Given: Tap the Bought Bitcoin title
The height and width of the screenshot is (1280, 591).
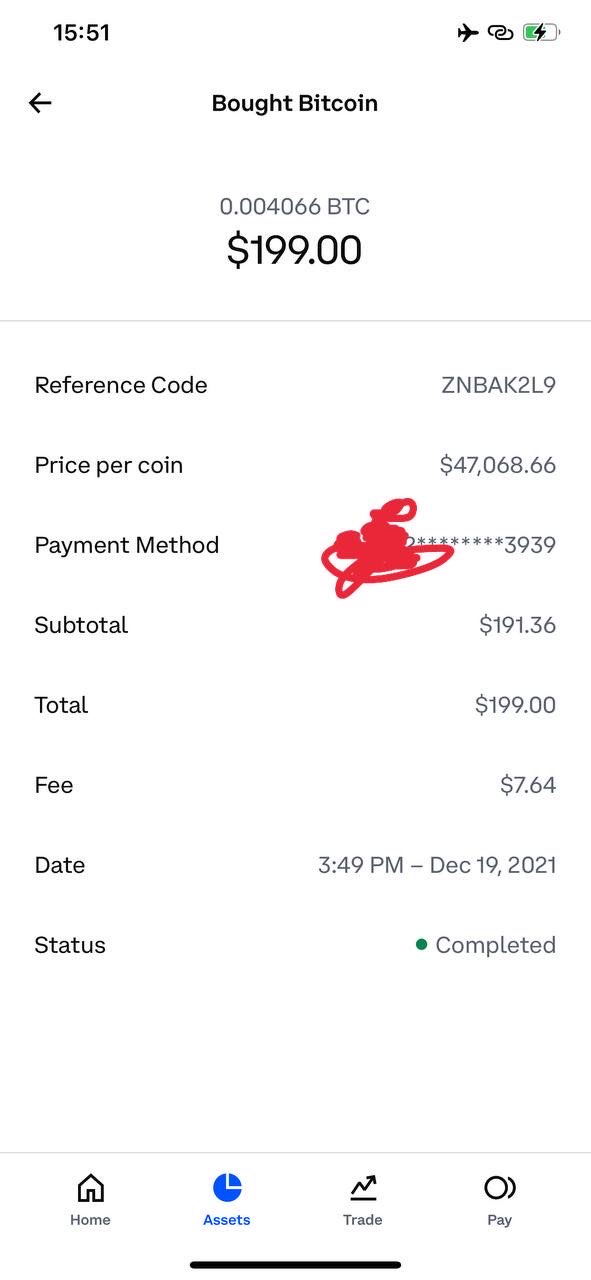Looking at the screenshot, I should (295, 103).
